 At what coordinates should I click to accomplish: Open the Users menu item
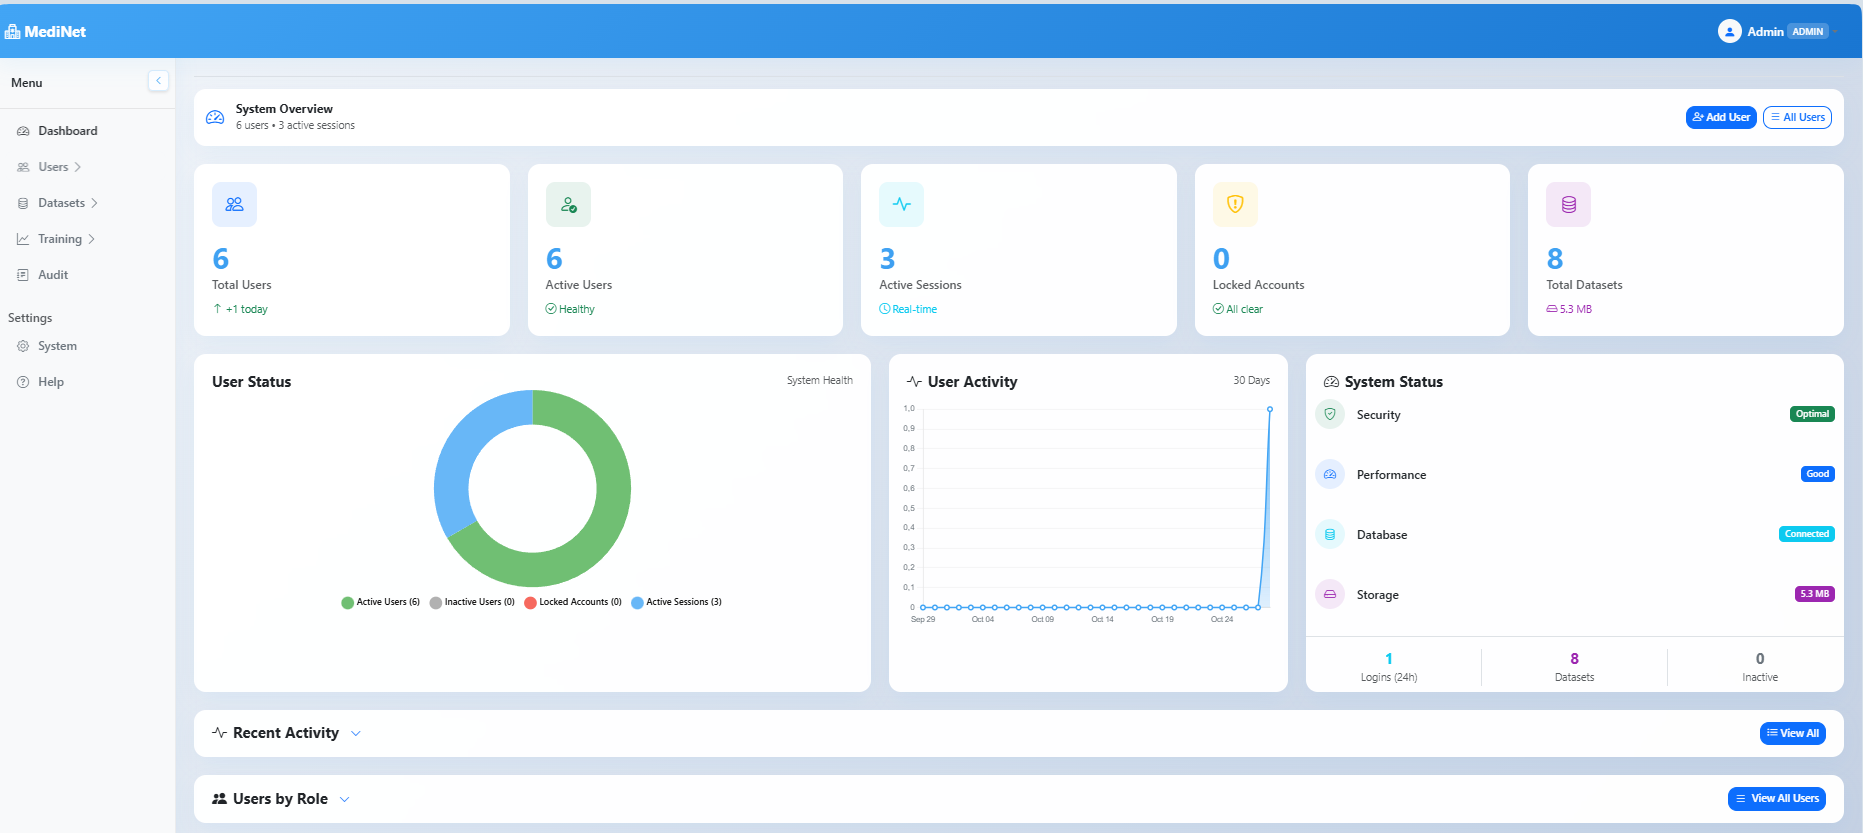[x=87, y=167]
